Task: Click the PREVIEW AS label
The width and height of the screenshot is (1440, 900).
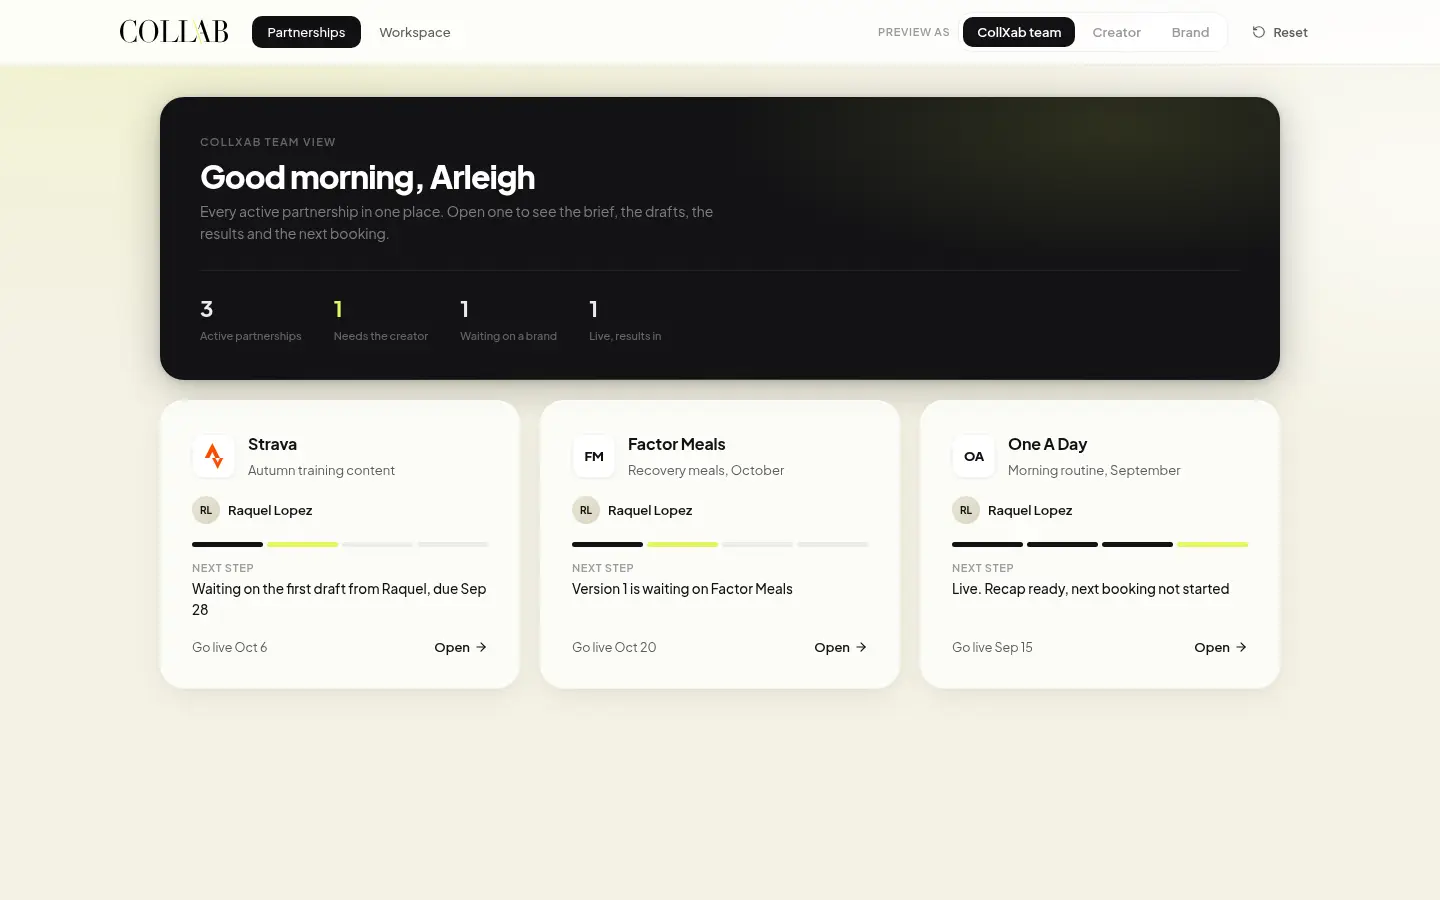Action: [x=914, y=32]
